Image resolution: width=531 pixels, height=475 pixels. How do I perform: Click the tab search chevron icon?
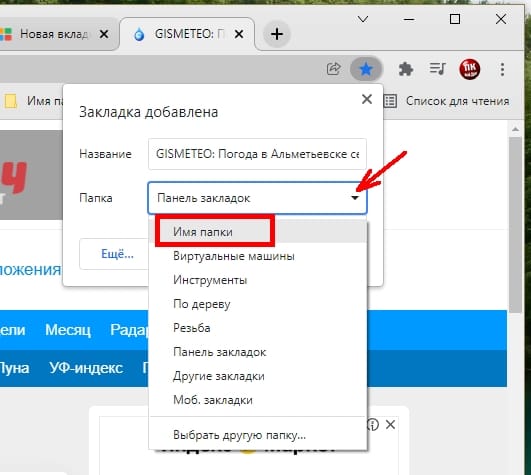(x=363, y=19)
